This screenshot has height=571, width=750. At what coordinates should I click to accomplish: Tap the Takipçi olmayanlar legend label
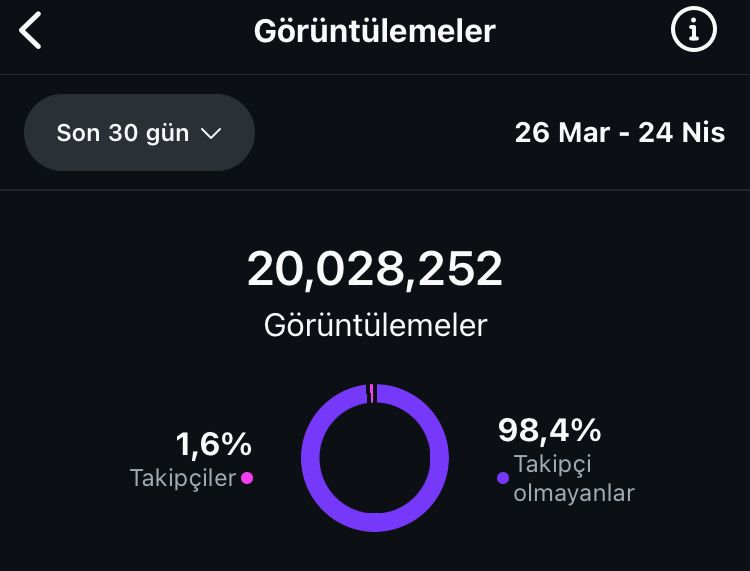click(x=574, y=478)
